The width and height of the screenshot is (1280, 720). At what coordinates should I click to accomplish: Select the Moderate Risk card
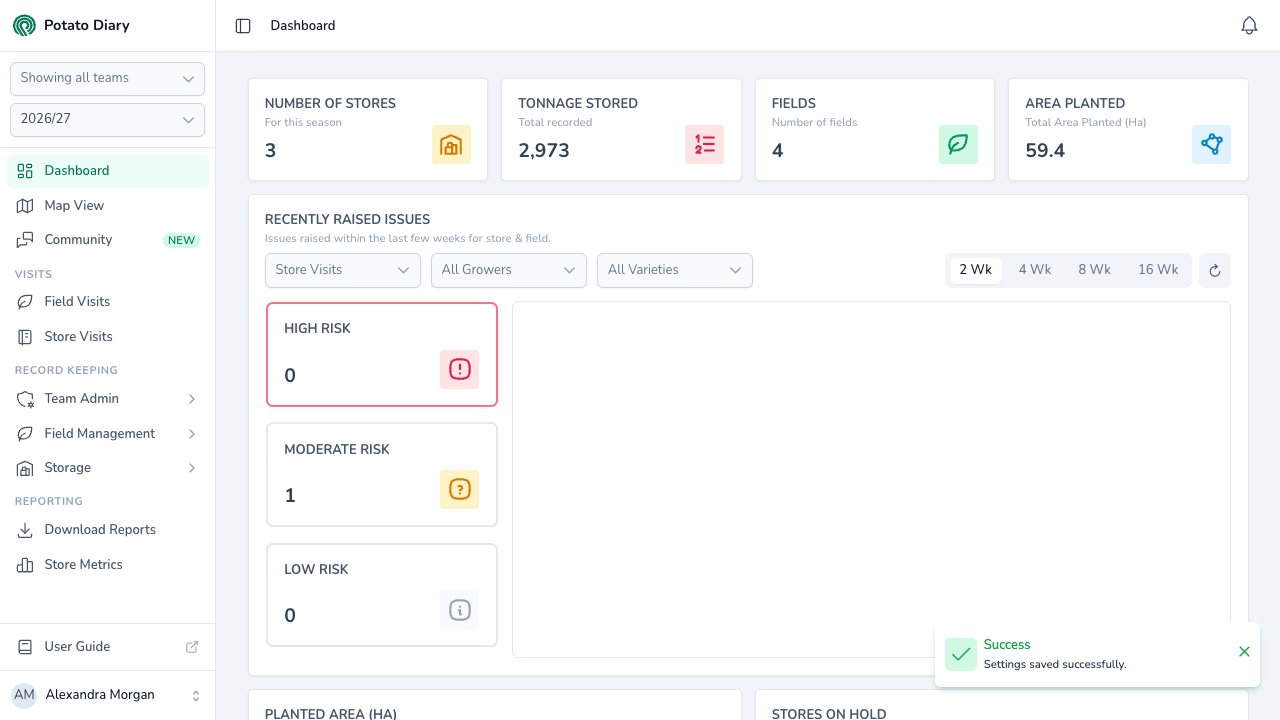(382, 475)
